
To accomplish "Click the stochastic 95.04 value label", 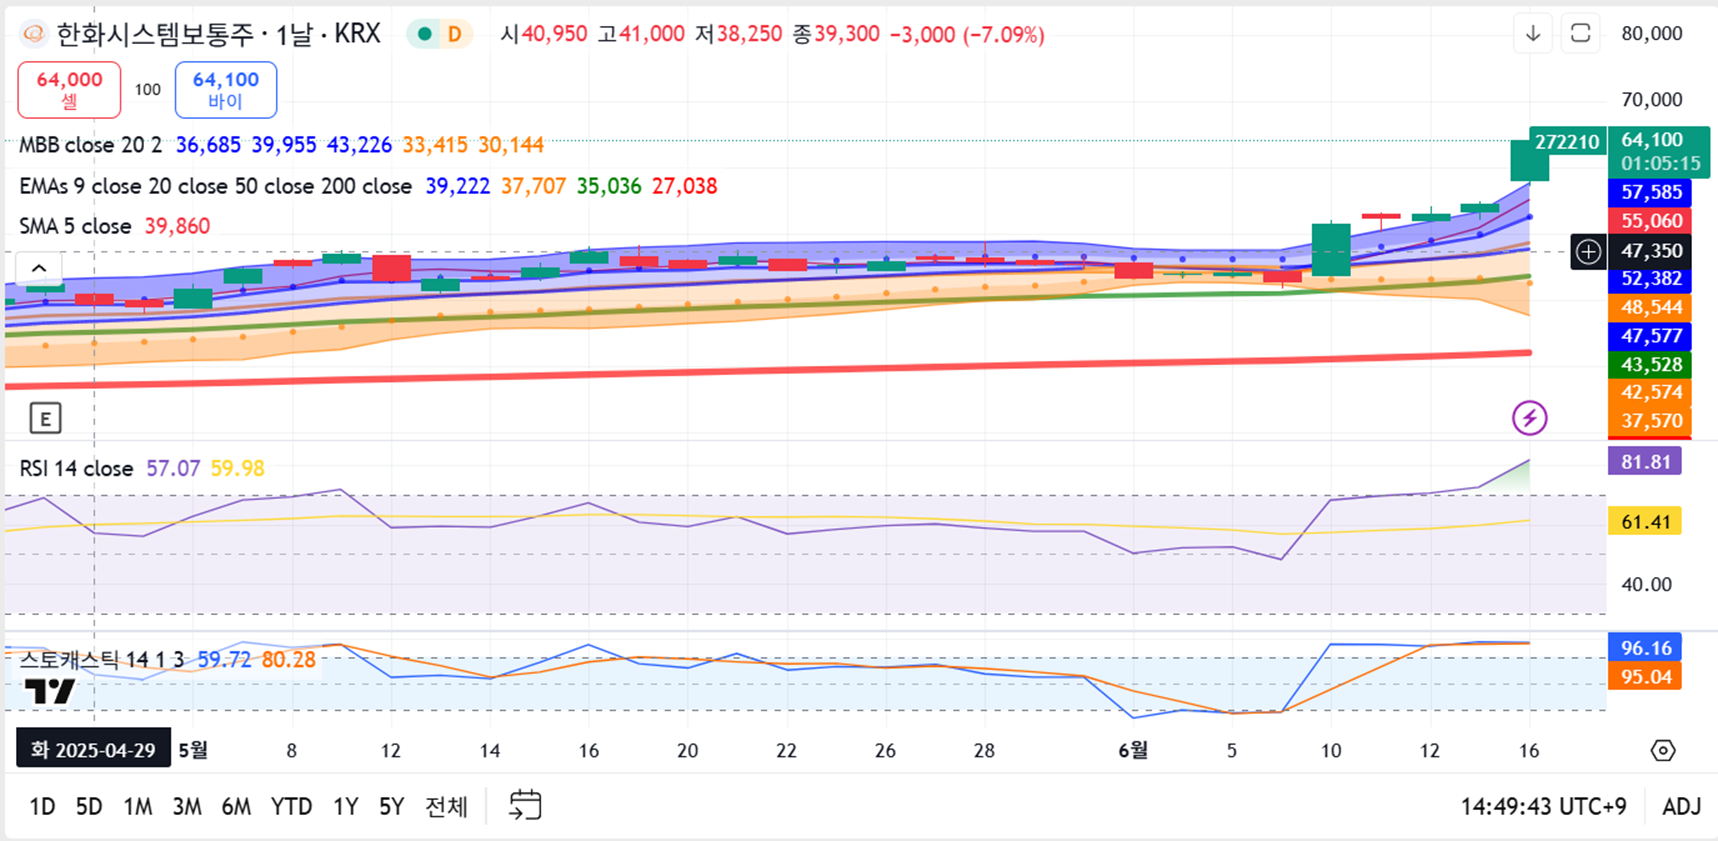I will (1645, 676).
